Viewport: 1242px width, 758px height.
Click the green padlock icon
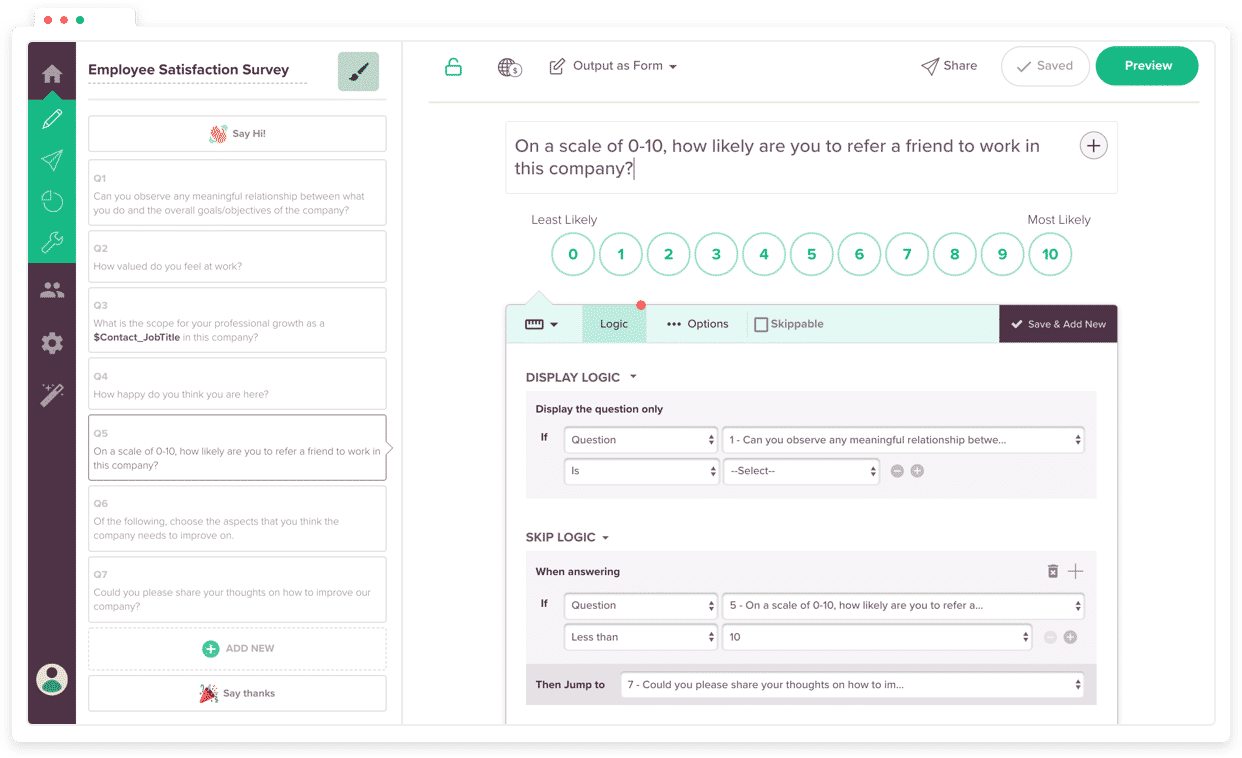[453, 67]
